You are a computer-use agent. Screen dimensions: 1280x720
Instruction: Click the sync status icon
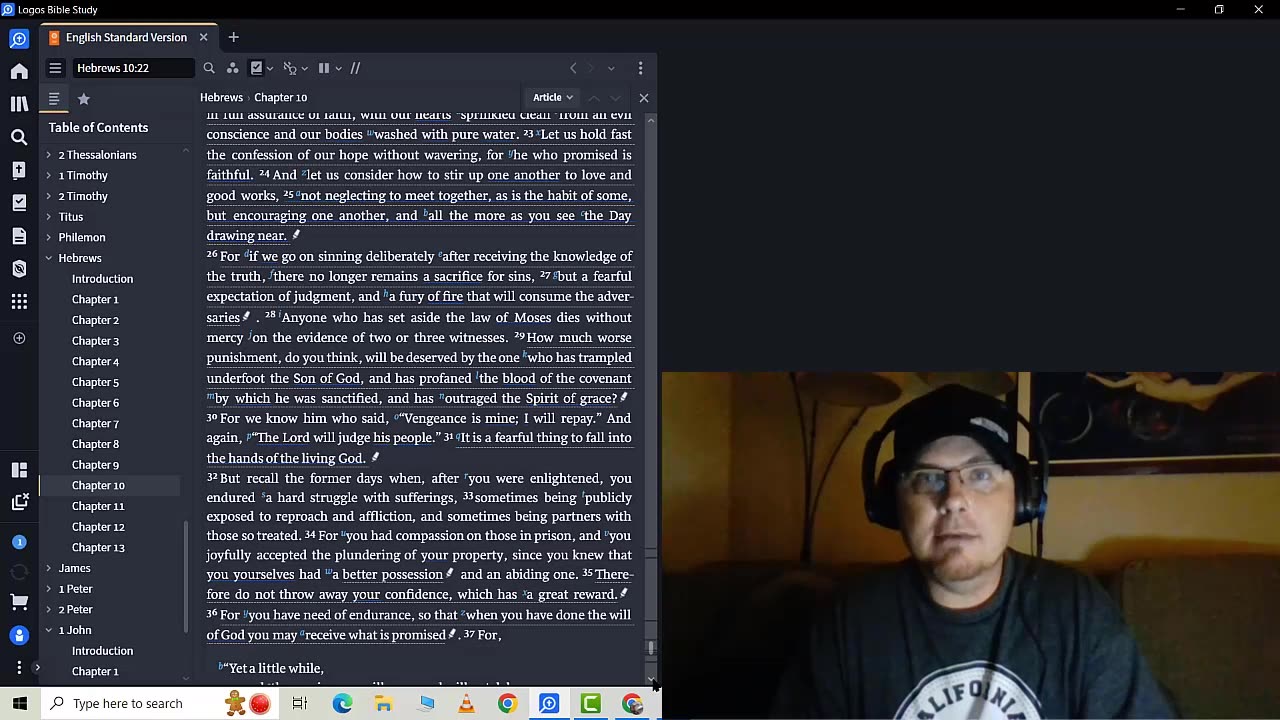pos(19,572)
